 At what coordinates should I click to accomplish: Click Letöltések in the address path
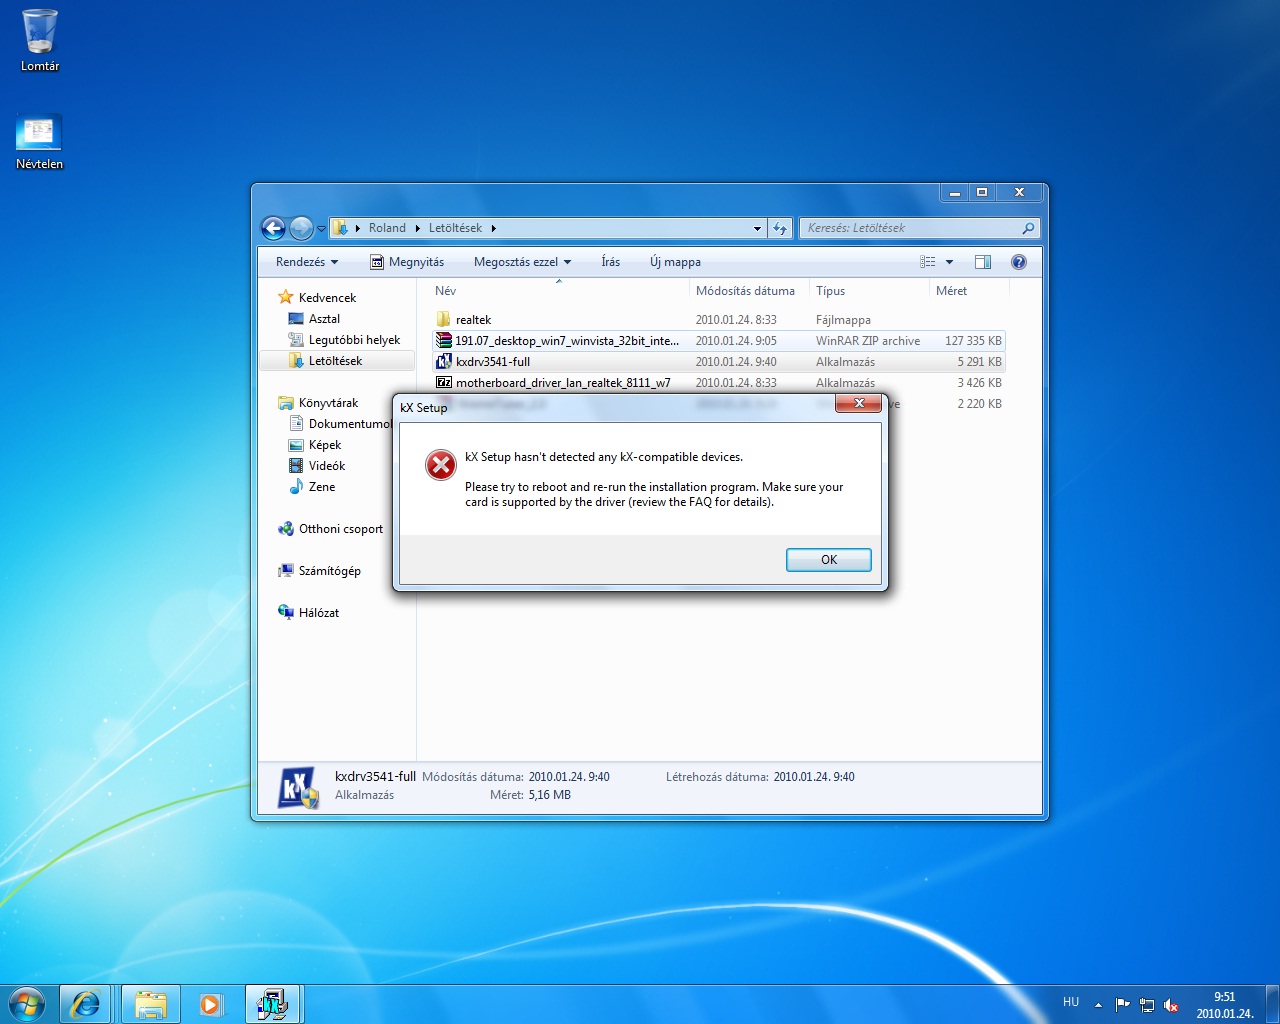(x=455, y=228)
